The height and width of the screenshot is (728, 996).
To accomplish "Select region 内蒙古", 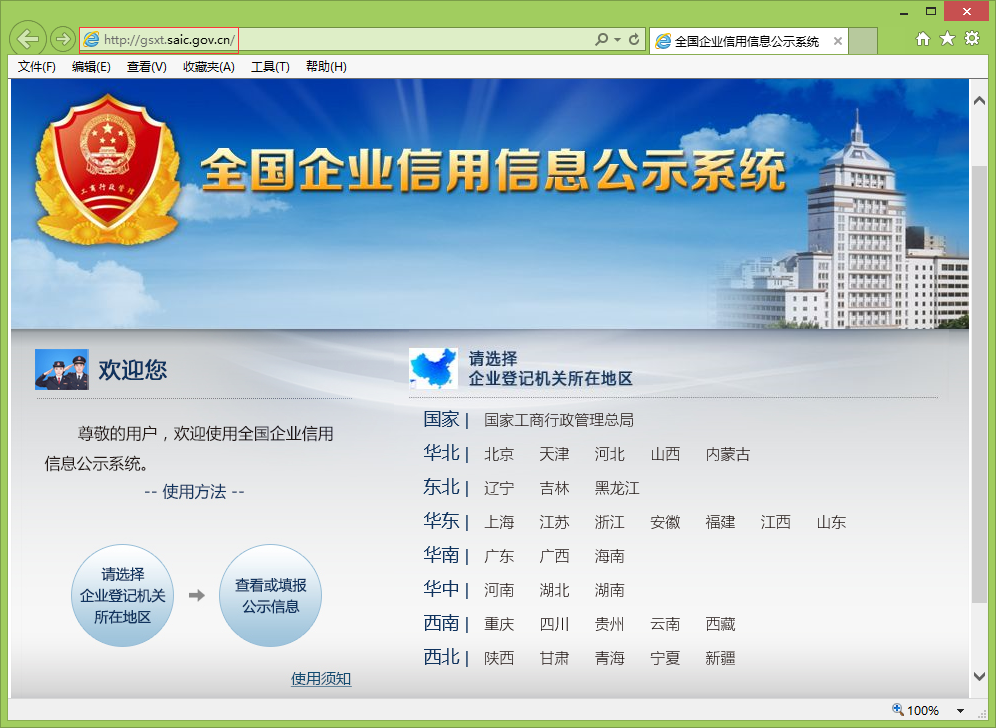I will (x=728, y=454).
